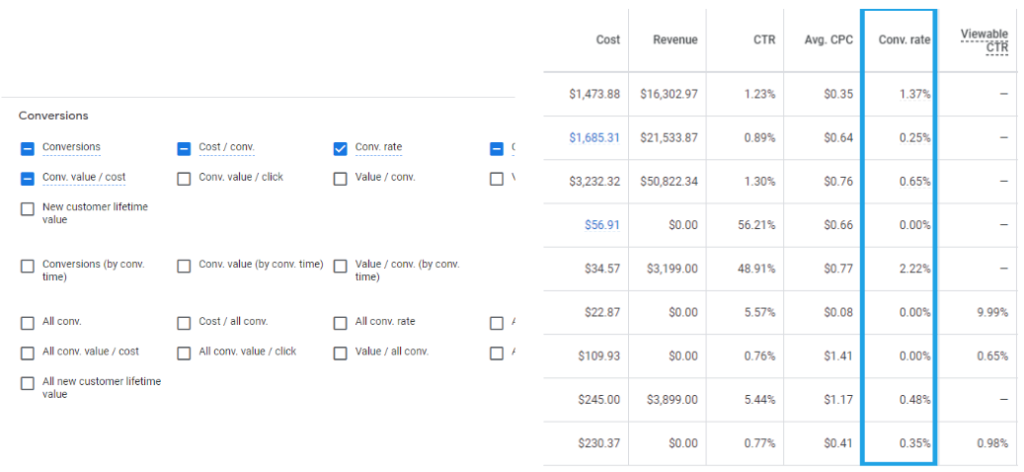Check the Cost / all conv. box
The height and width of the screenshot is (472, 1024).
pos(184,323)
